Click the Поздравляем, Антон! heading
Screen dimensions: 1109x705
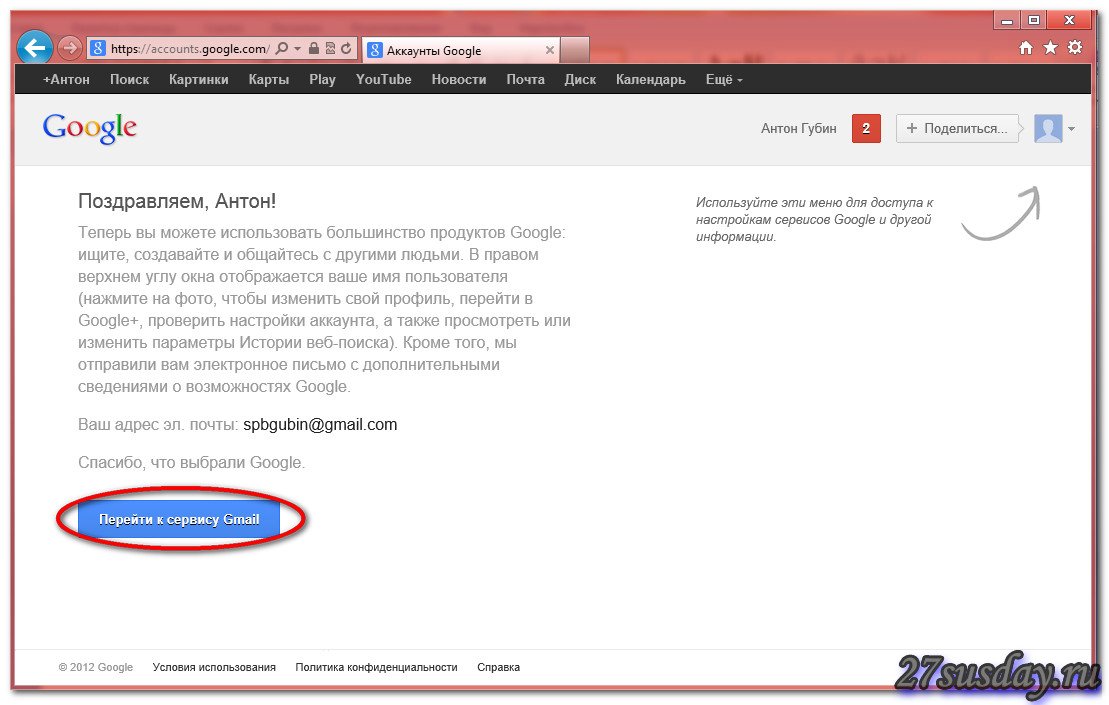pos(177,202)
